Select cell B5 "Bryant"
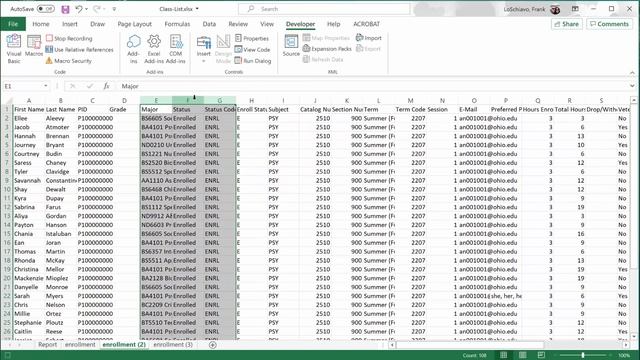The image size is (640, 360). [x=61, y=145]
